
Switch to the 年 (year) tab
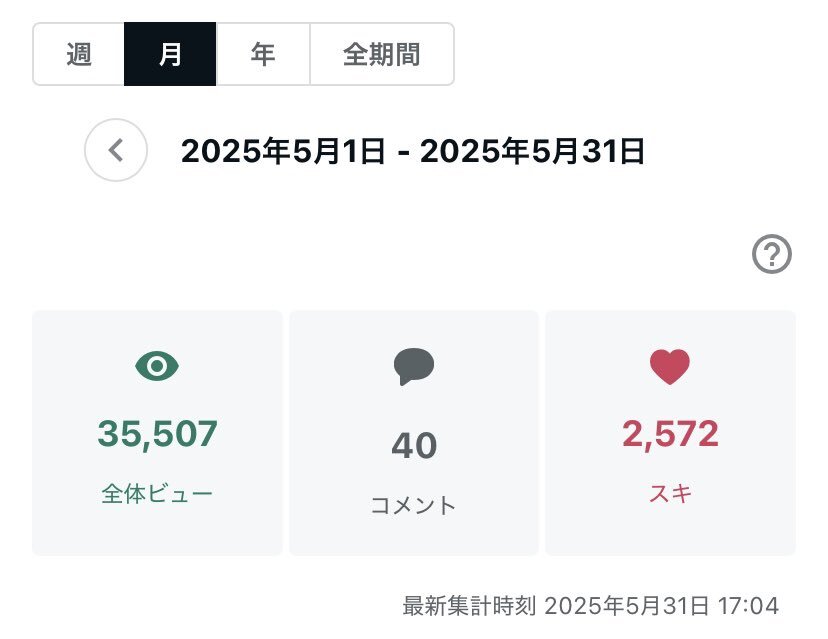click(x=262, y=54)
